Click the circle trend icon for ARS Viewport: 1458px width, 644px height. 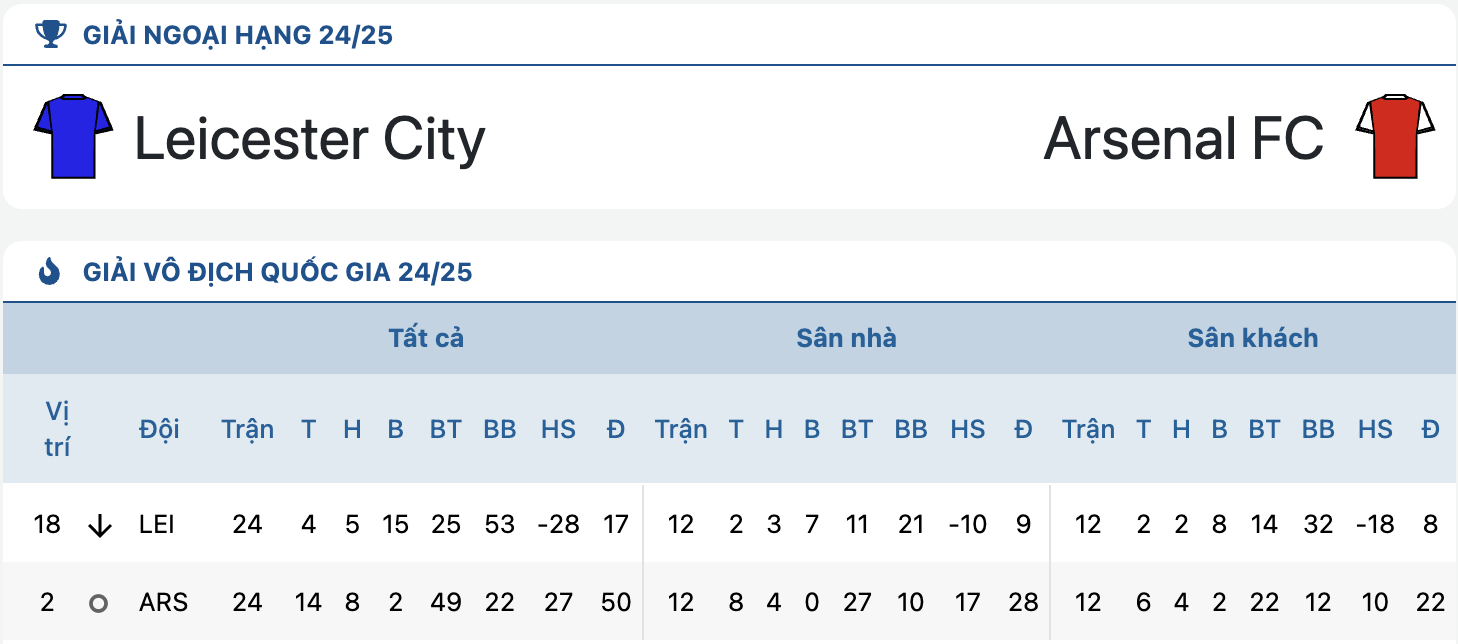98,603
